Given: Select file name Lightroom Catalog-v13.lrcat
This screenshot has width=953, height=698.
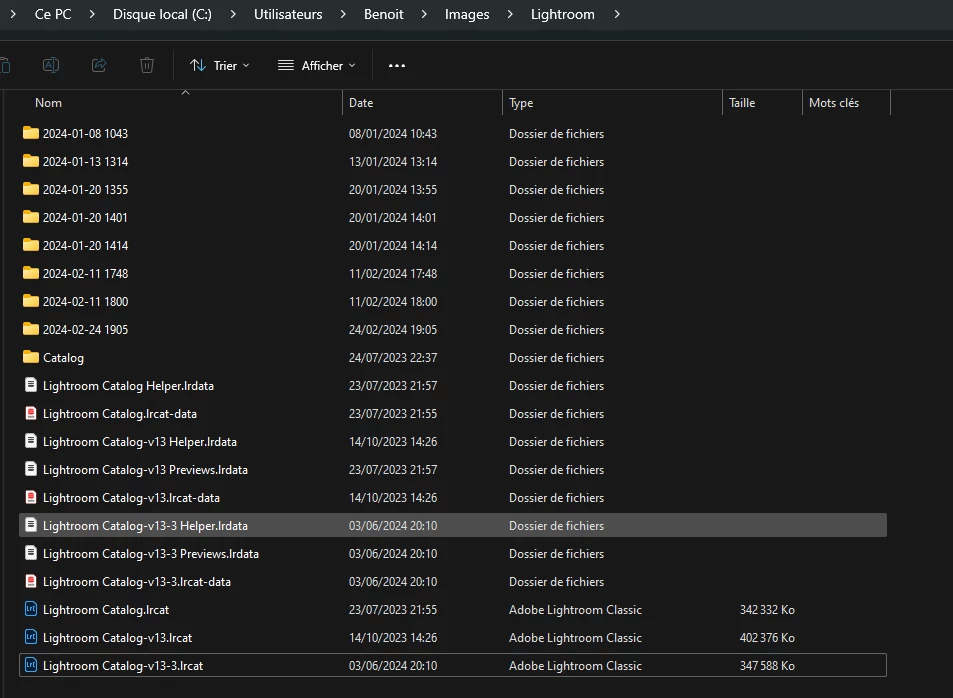Looking at the screenshot, I should 117,638.
